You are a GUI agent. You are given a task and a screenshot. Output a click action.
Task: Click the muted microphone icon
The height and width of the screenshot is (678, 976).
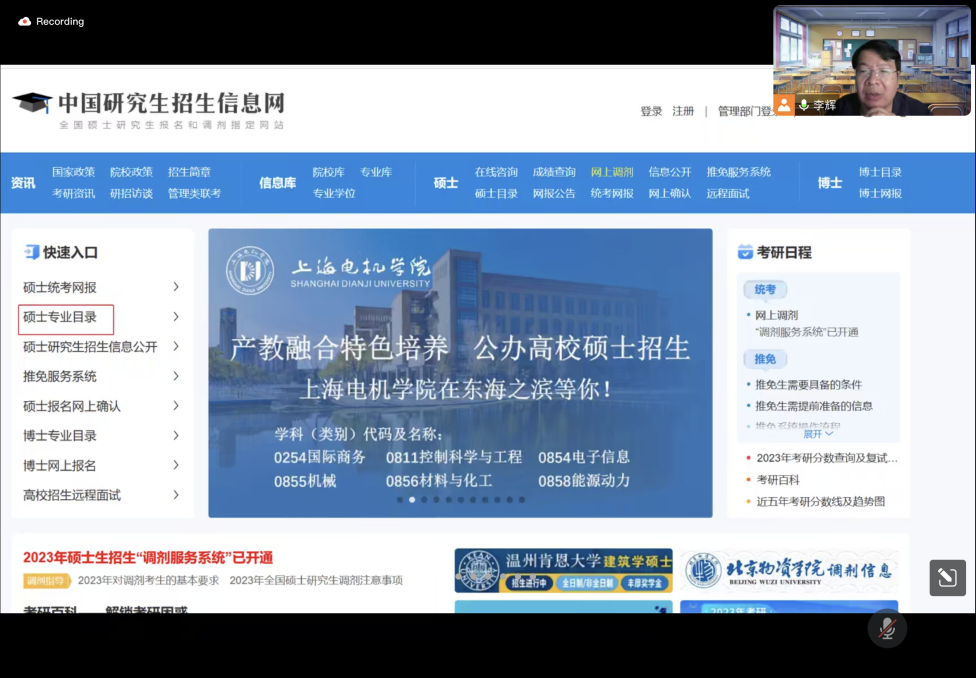point(886,628)
